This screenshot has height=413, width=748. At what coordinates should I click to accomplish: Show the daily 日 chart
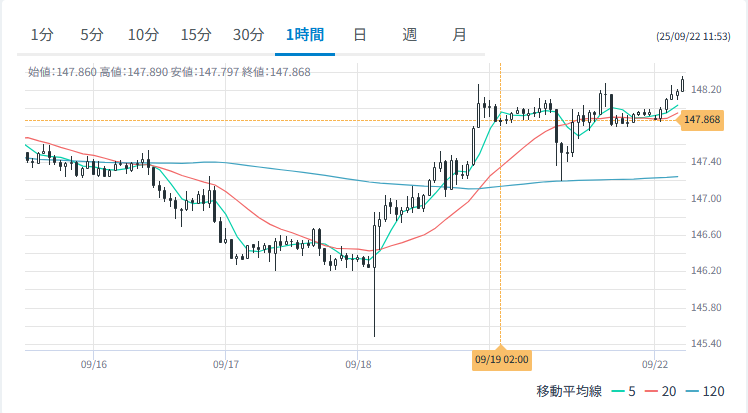[x=359, y=35]
